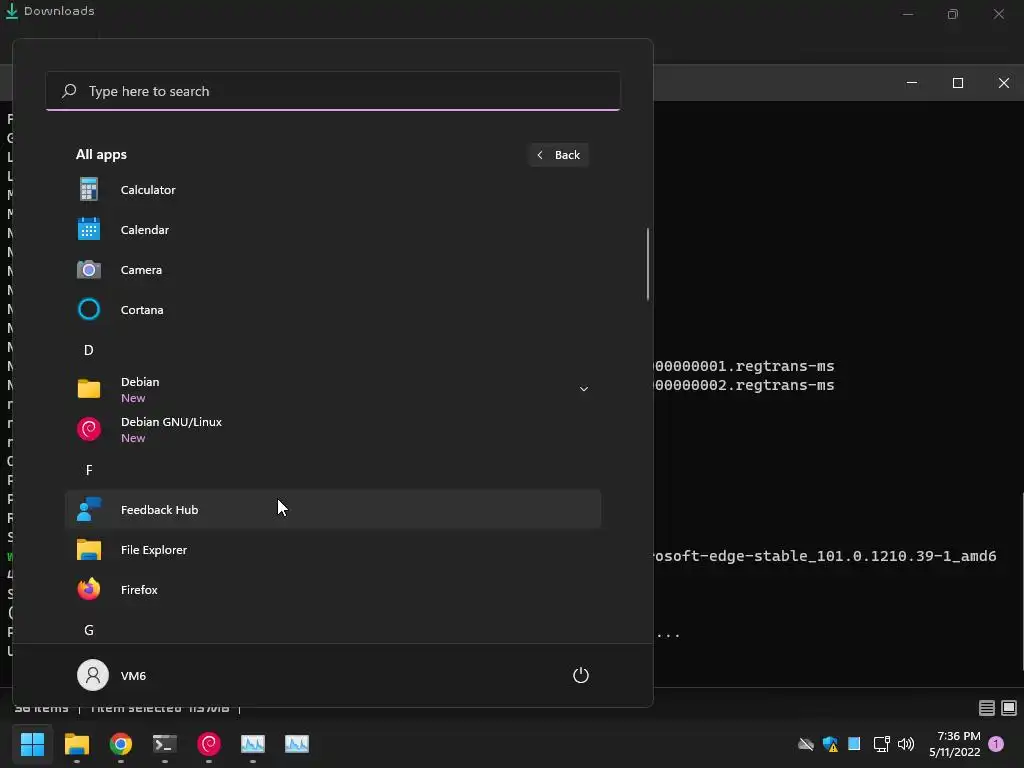Open the volume speaker tray icon
This screenshot has height=768, width=1024.
(906, 743)
